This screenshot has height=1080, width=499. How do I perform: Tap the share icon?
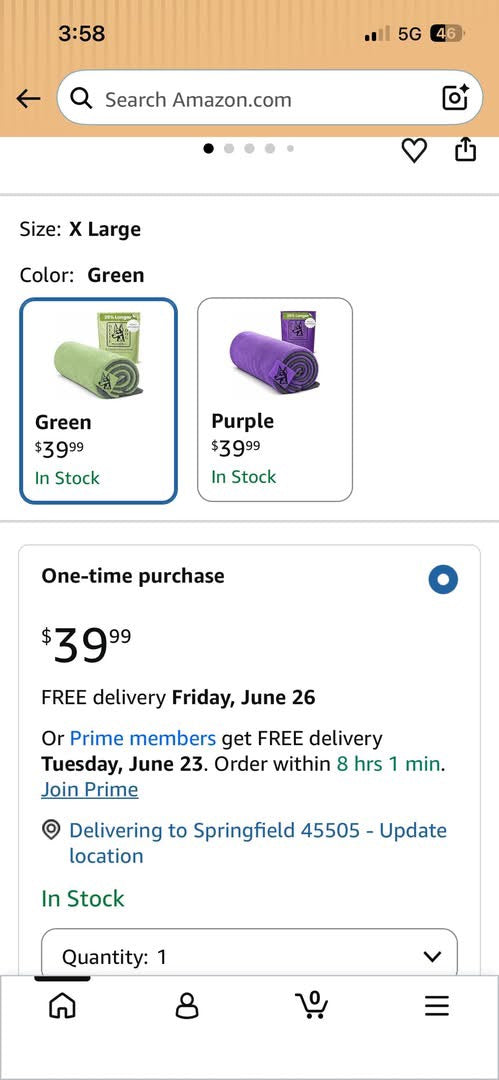tap(465, 149)
